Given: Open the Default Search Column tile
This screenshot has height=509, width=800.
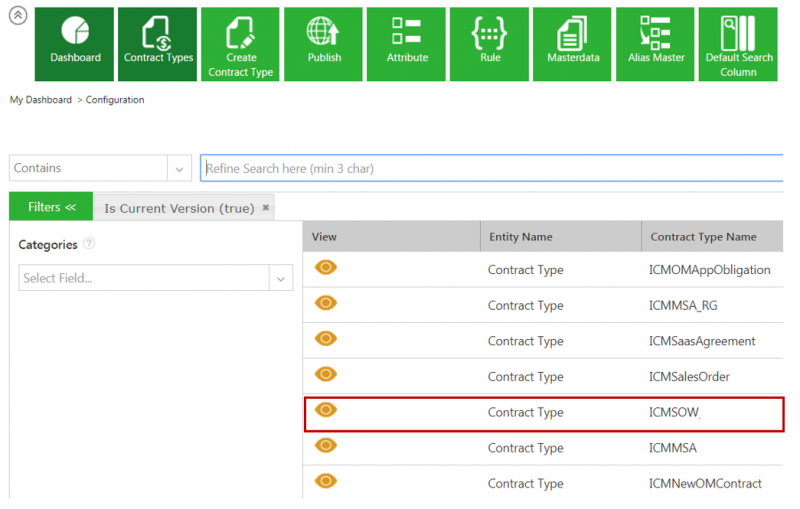Looking at the screenshot, I should (x=738, y=44).
